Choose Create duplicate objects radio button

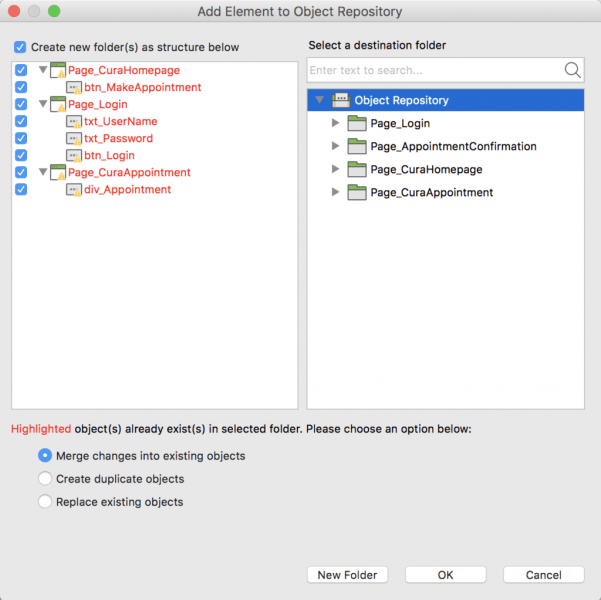point(45,479)
